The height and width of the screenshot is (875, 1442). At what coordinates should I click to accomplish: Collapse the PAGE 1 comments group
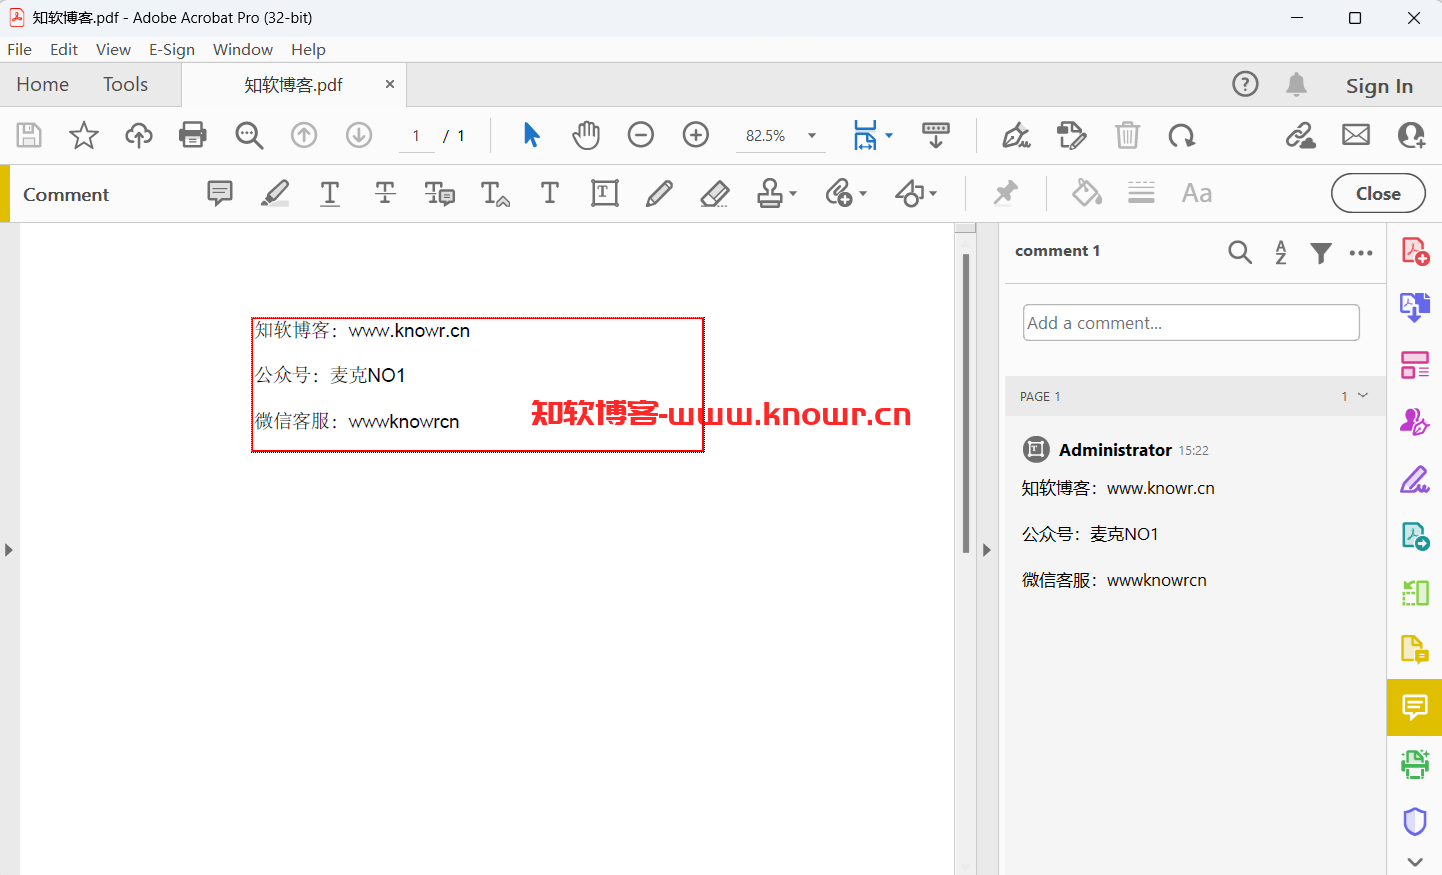(1362, 396)
